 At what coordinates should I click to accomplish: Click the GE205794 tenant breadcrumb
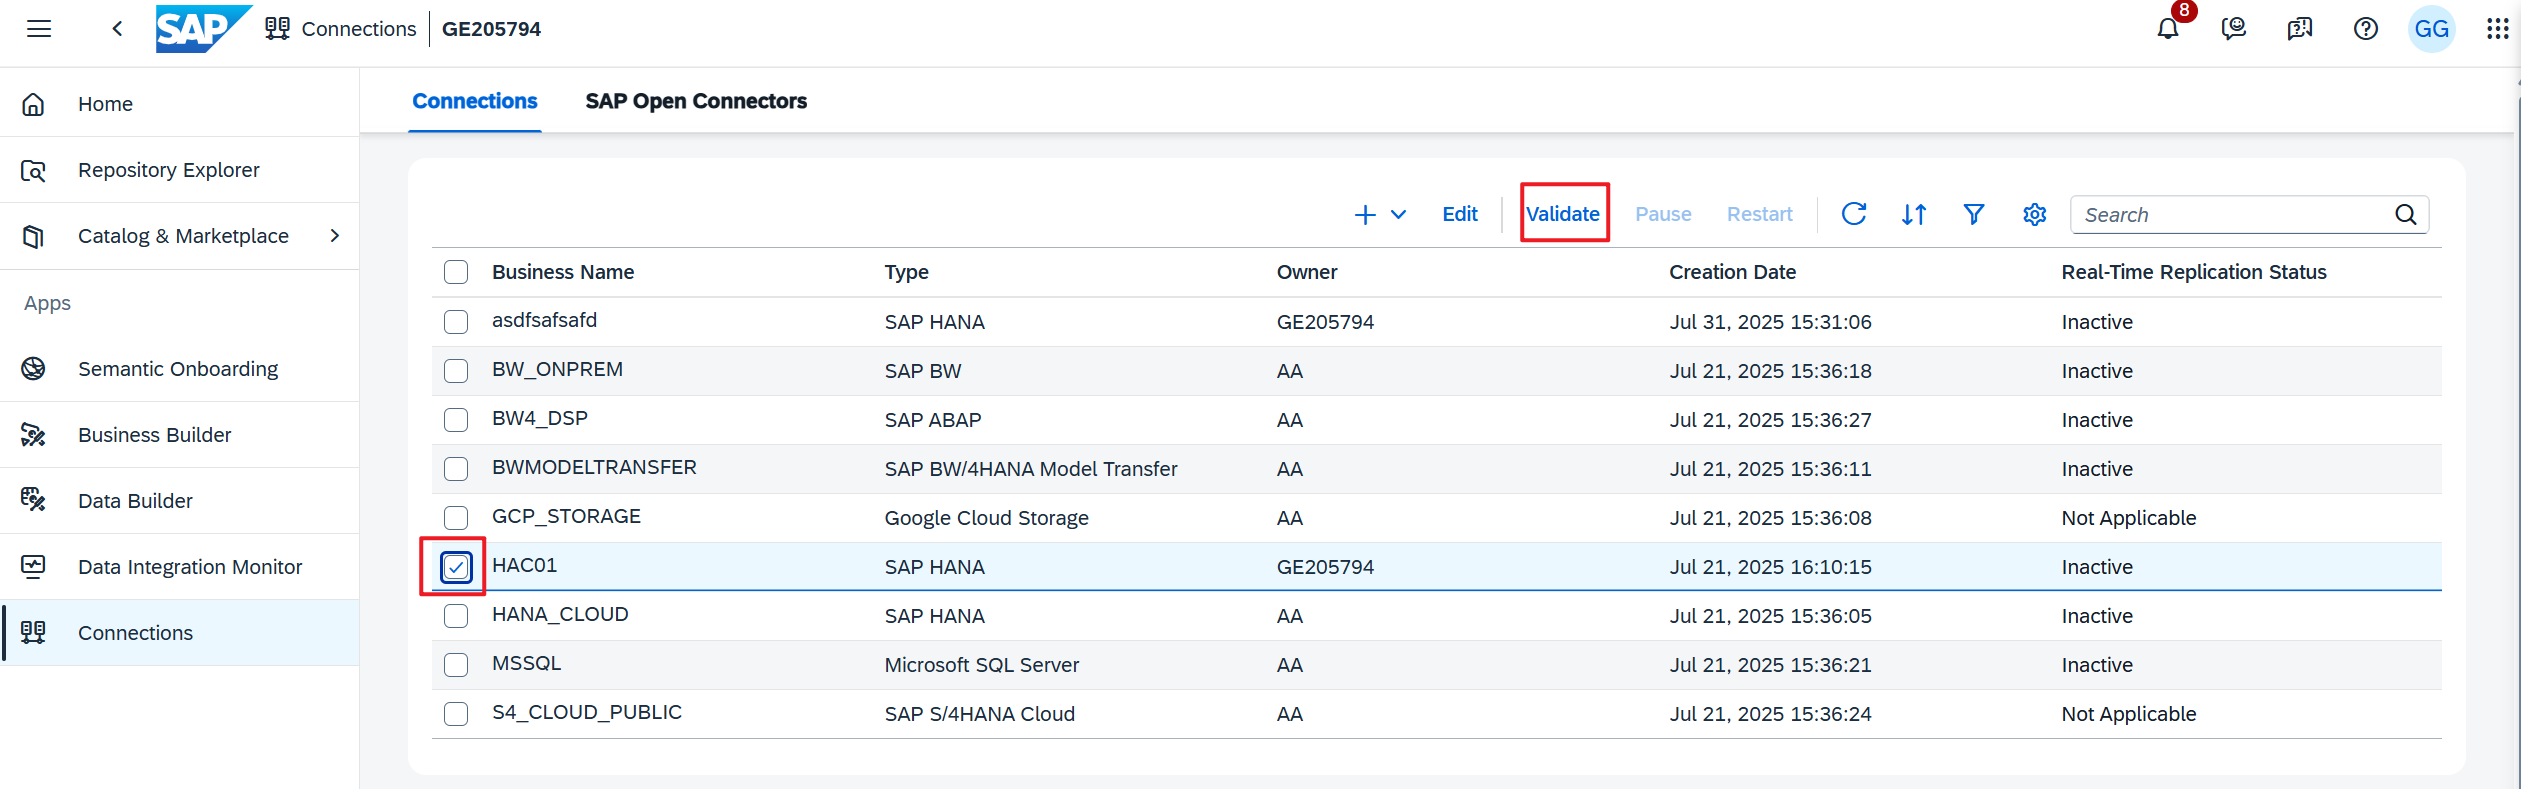[491, 29]
